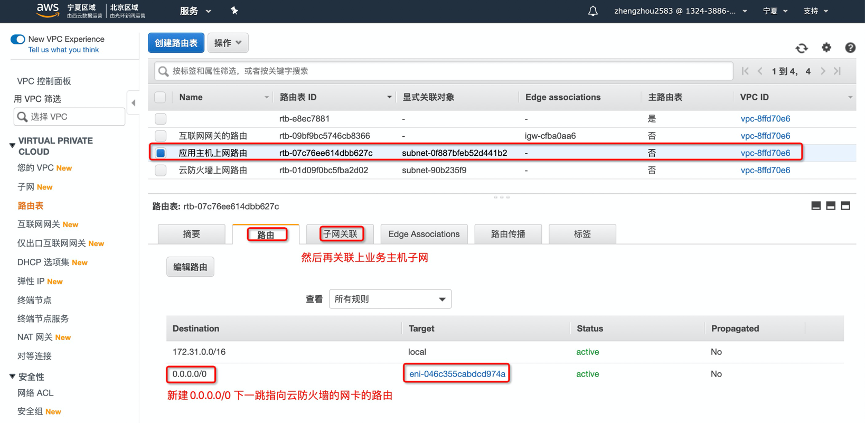Open the 所有规则 view filter dropdown
The width and height of the screenshot is (866, 424).
(391, 299)
